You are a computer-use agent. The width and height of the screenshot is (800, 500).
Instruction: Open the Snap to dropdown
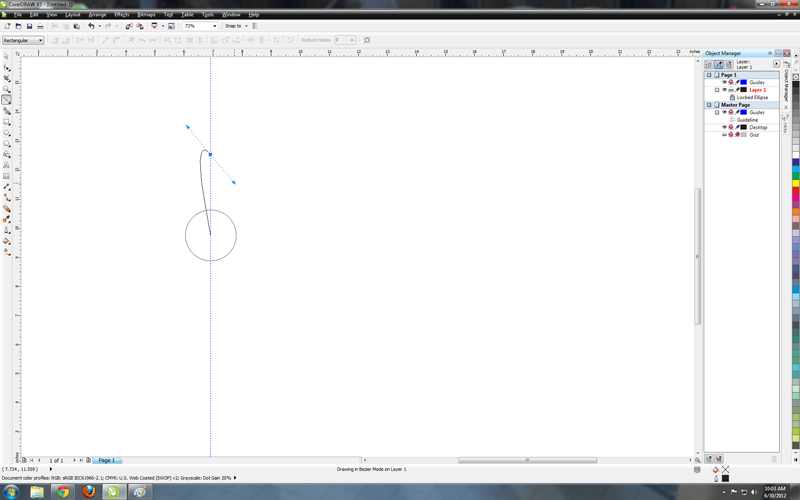(x=246, y=26)
